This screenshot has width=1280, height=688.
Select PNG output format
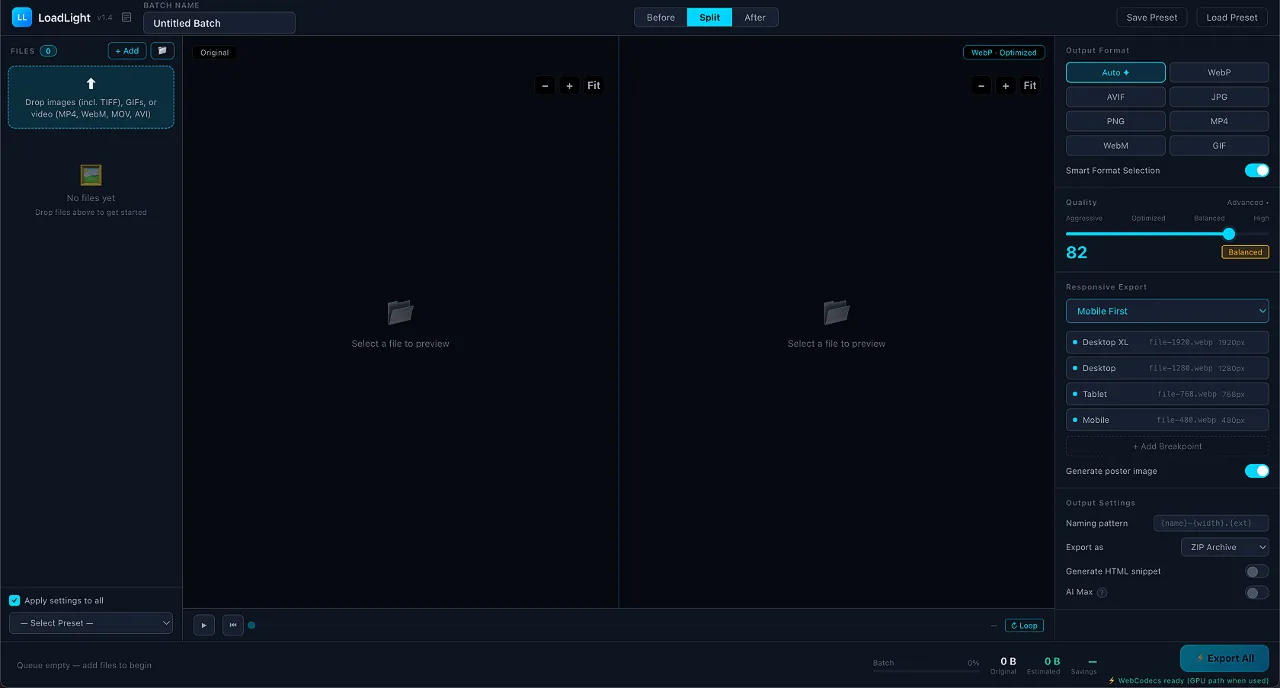pos(1116,121)
